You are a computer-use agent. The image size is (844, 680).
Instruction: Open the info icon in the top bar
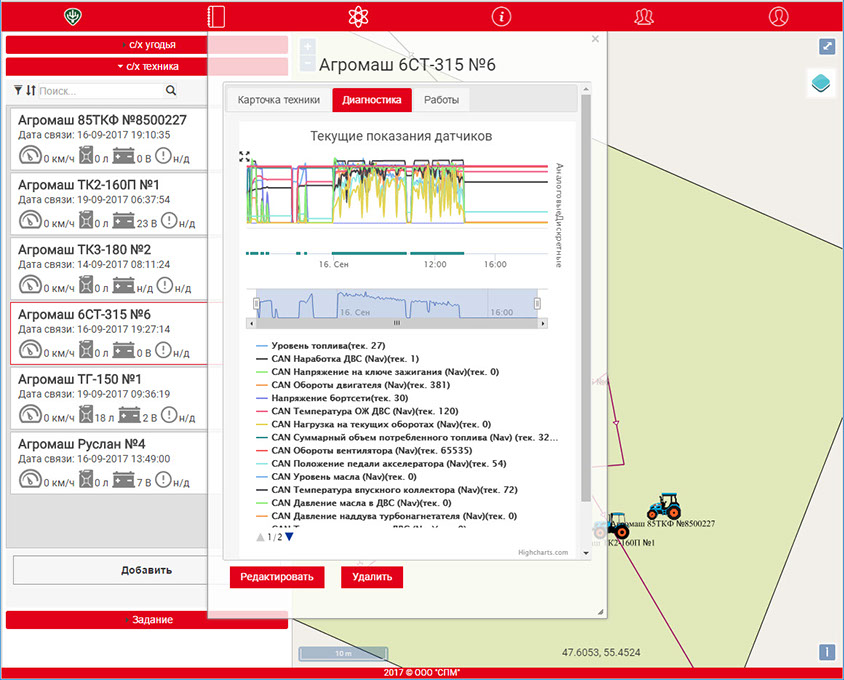pos(502,16)
